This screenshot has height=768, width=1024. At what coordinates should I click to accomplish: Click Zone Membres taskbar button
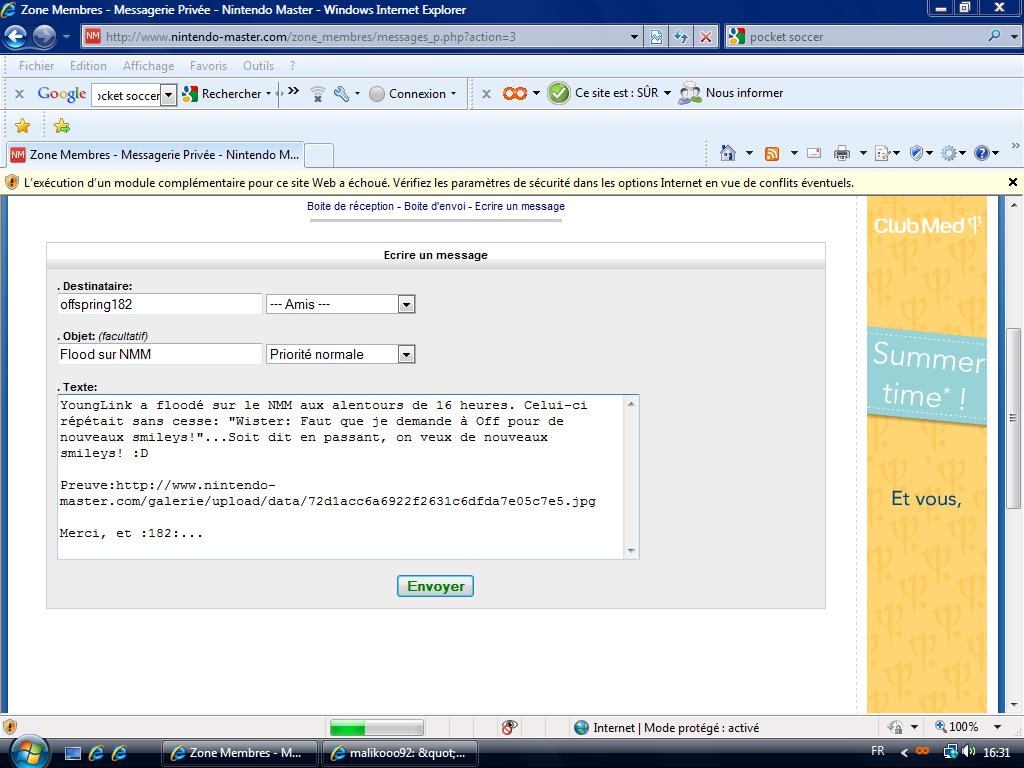[239, 753]
